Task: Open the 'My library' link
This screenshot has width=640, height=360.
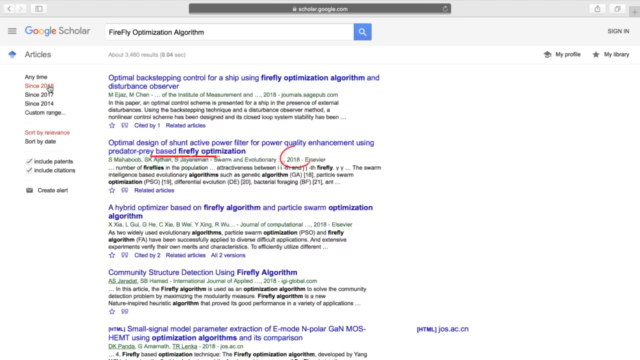Action: tap(616, 54)
